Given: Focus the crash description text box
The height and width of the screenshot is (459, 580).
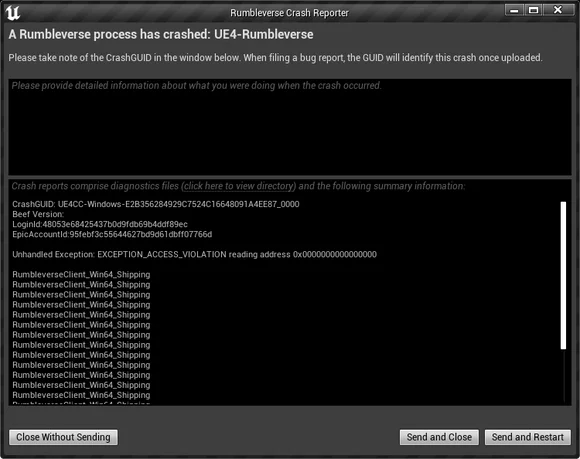Looking at the screenshot, I should [x=290, y=127].
